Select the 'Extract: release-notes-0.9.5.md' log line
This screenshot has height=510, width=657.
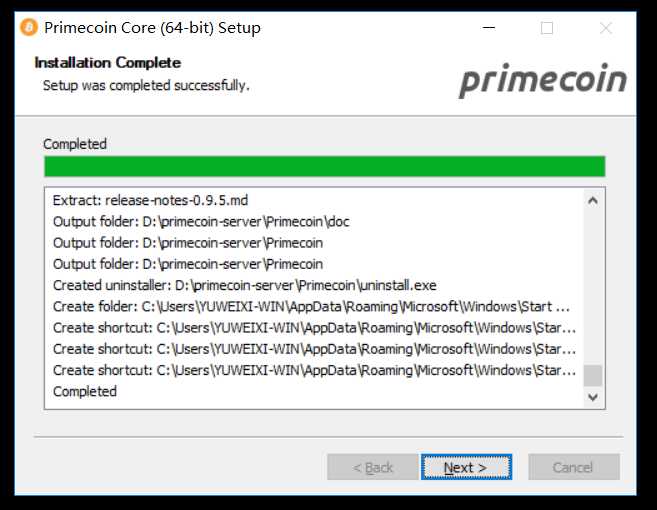(x=150, y=200)
